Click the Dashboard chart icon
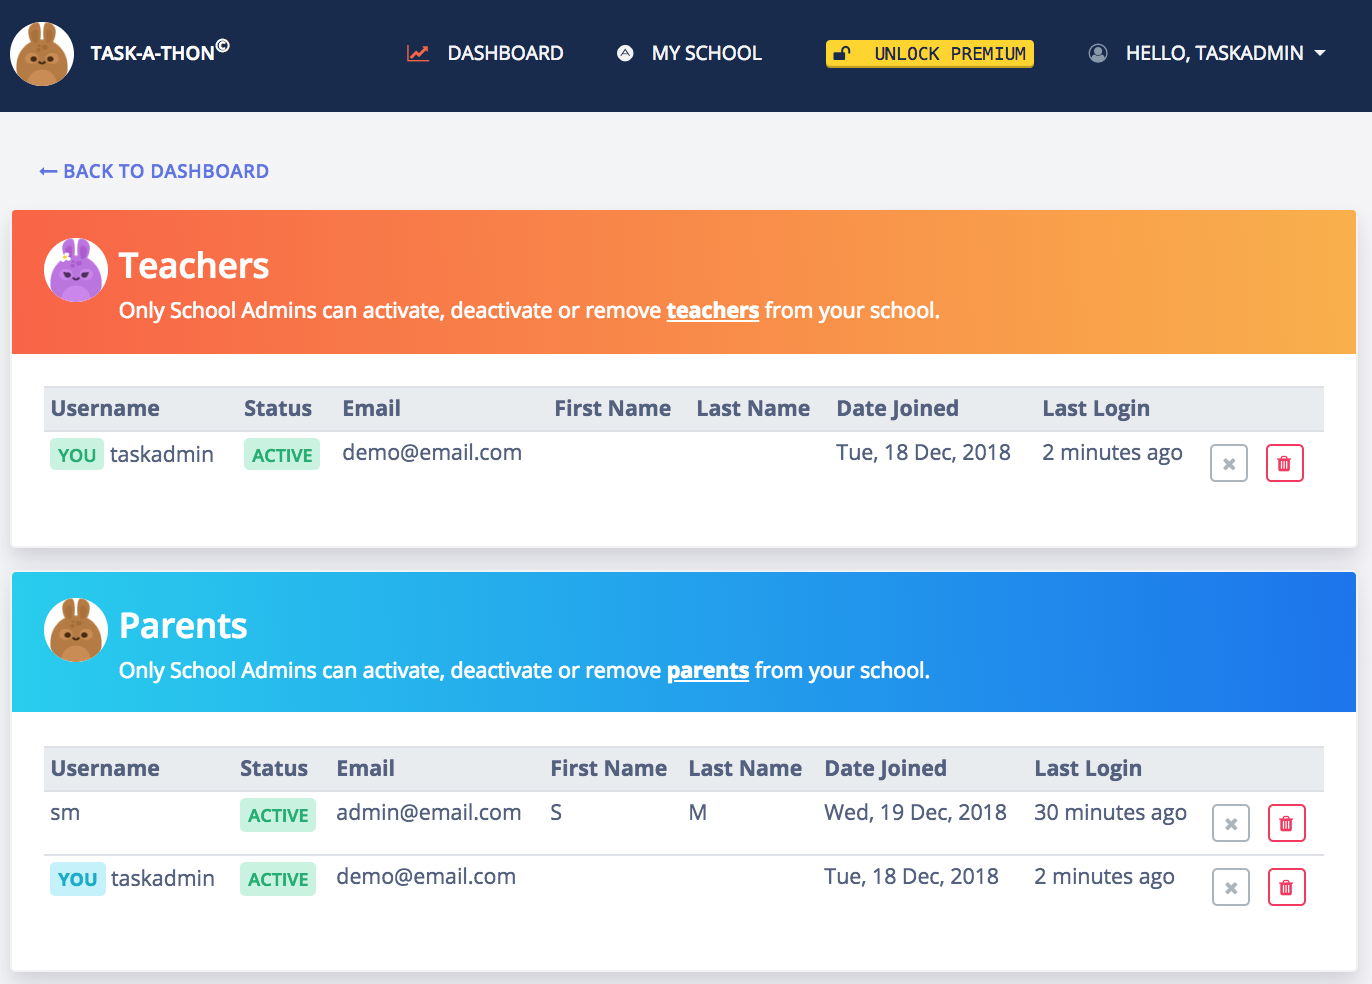The width and height of the screenshot is (1372, 984). 418,53
